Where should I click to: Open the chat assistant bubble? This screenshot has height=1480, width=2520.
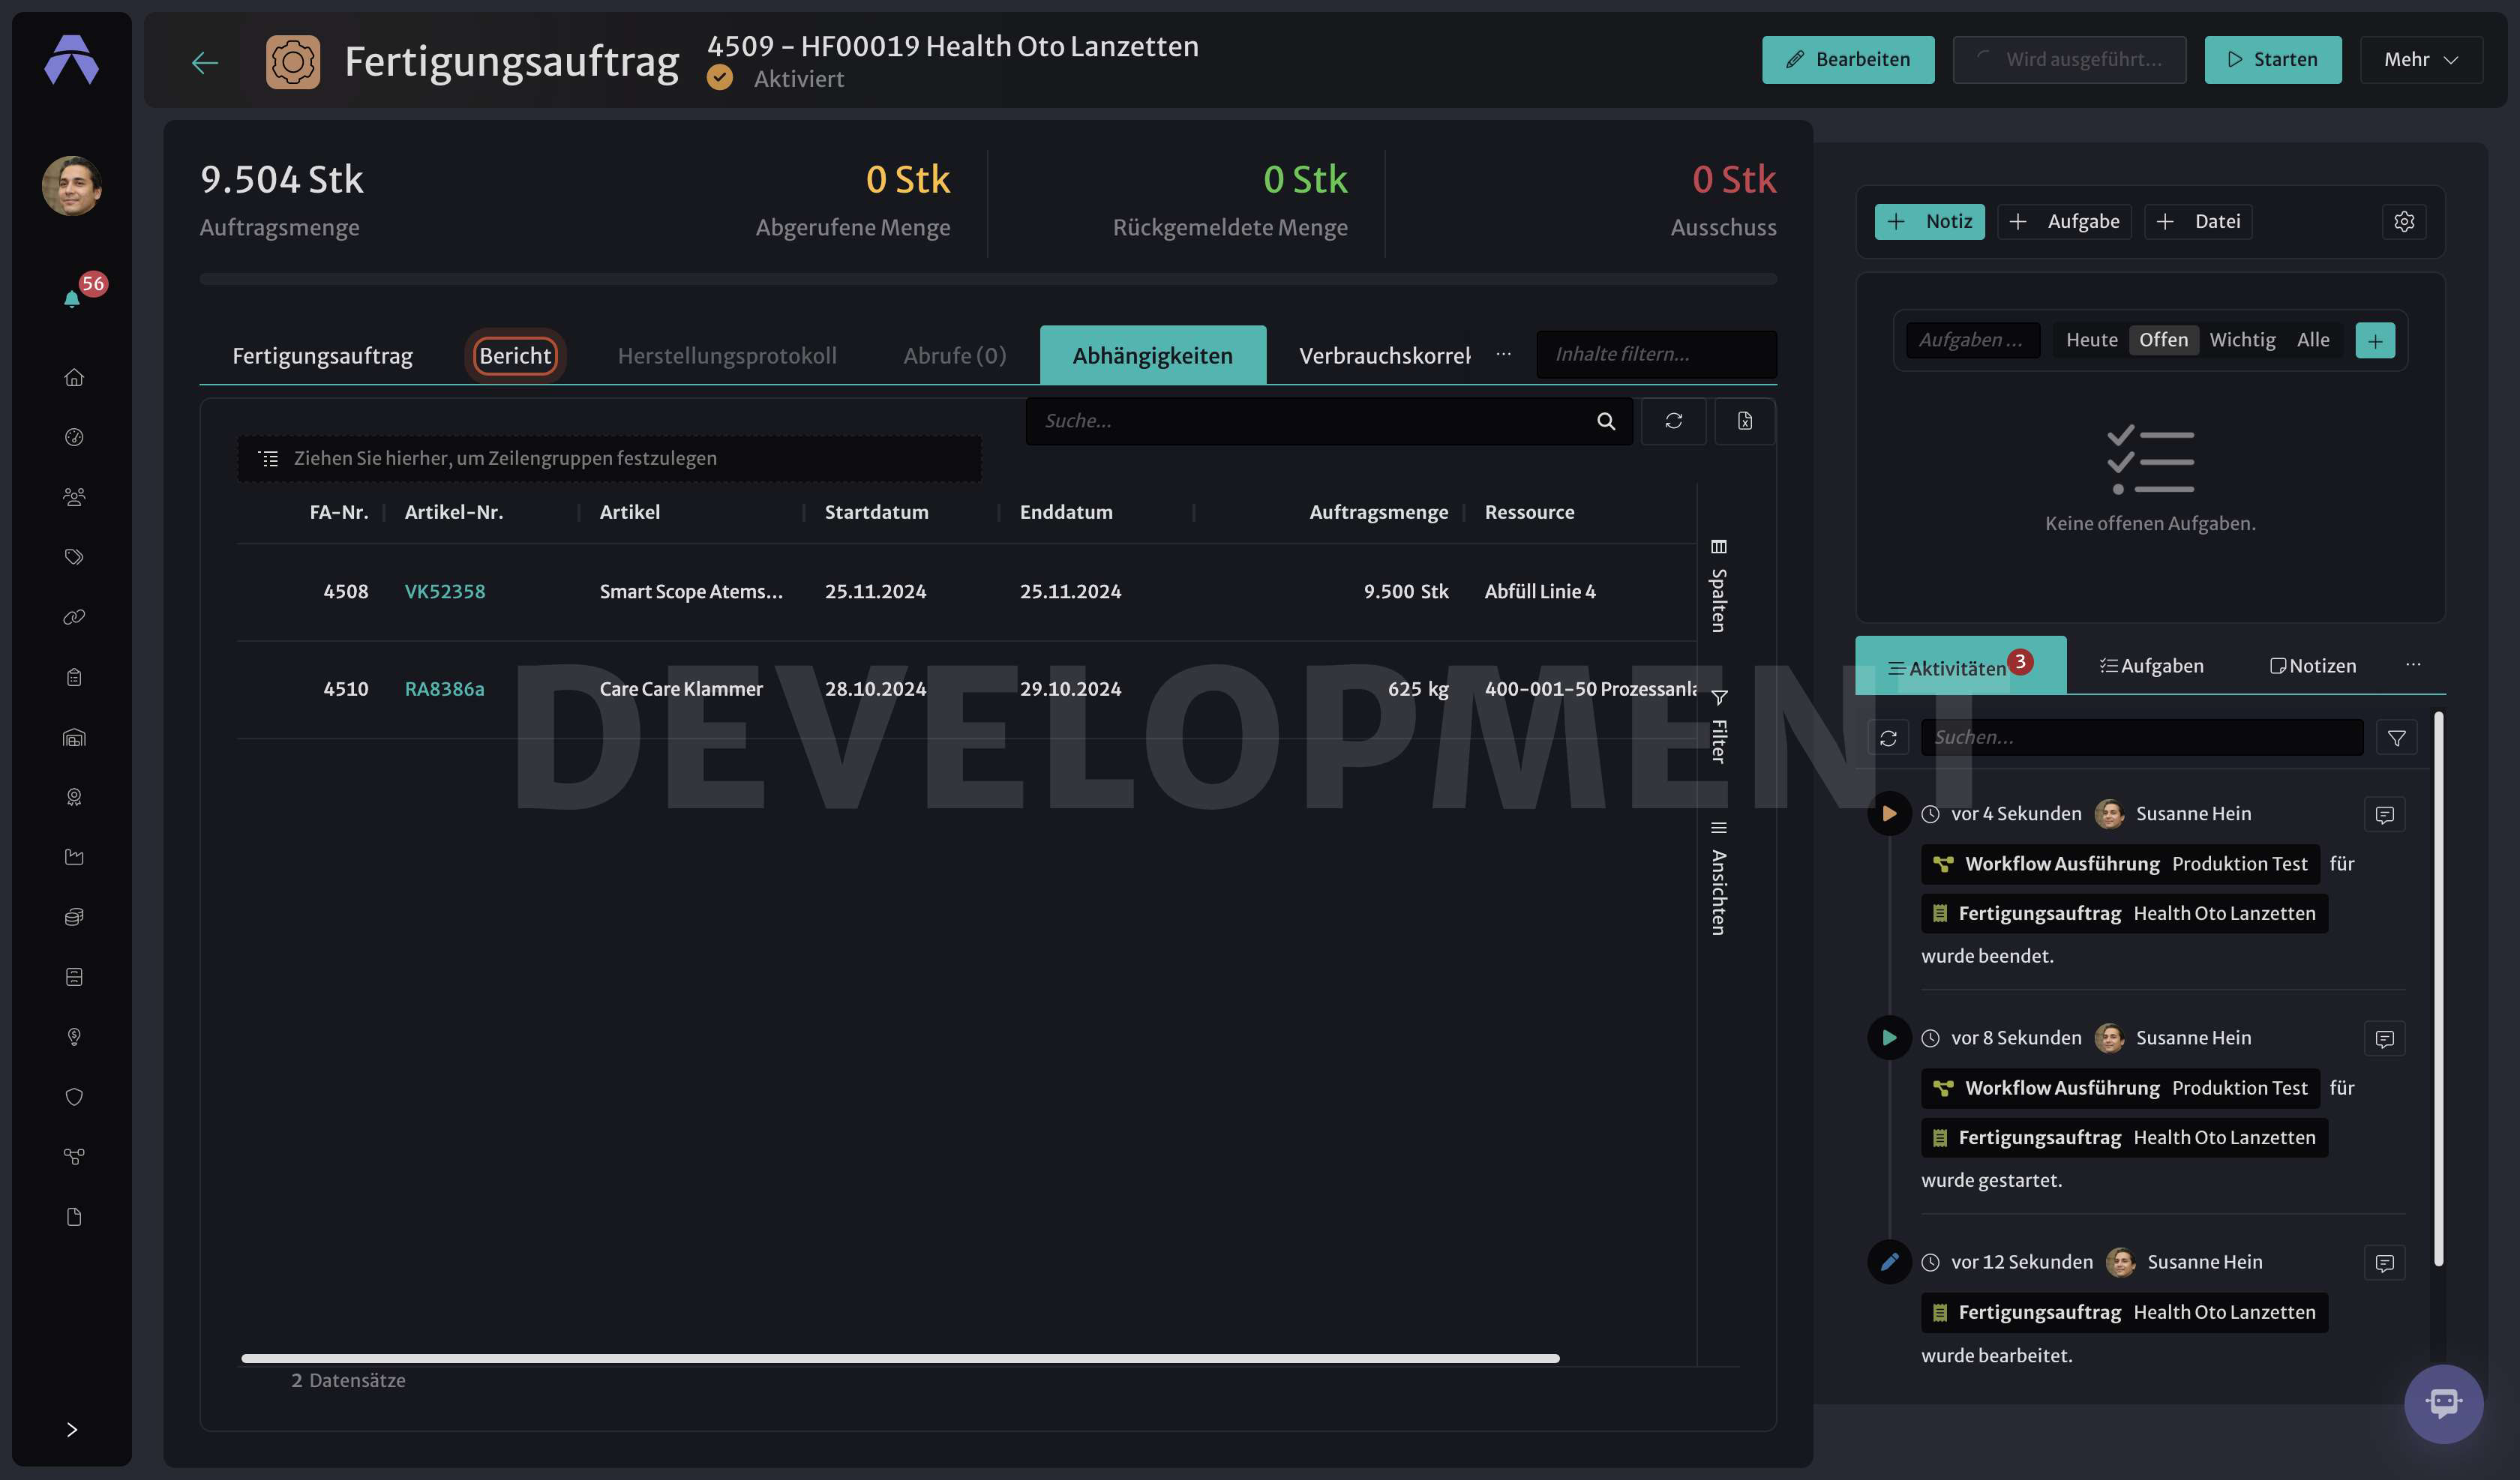[x=2444, y=1404]
